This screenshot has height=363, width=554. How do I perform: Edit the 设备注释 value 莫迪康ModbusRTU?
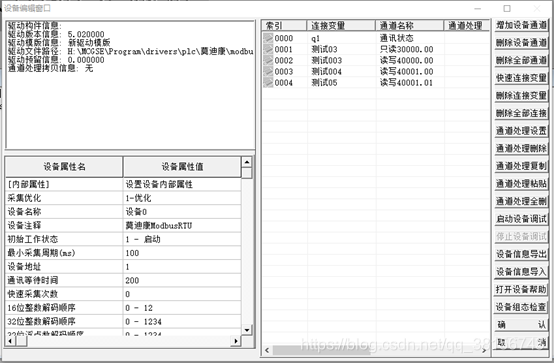[182, 226]
